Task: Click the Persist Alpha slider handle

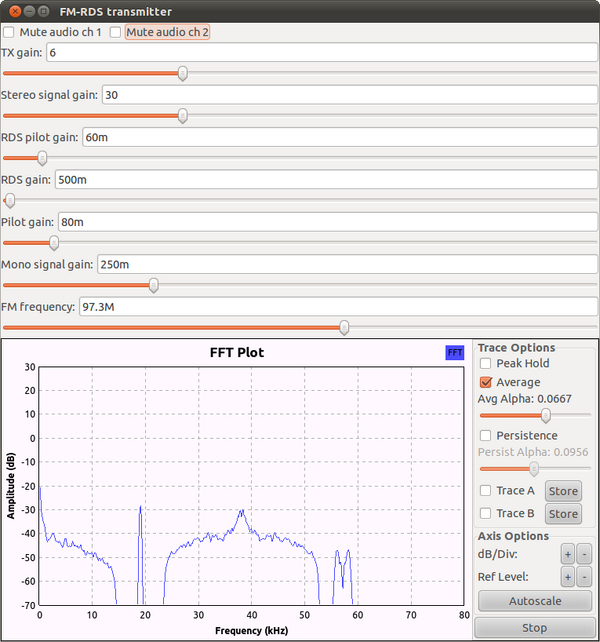Action: pyautogui.click(x=534, y=469)
